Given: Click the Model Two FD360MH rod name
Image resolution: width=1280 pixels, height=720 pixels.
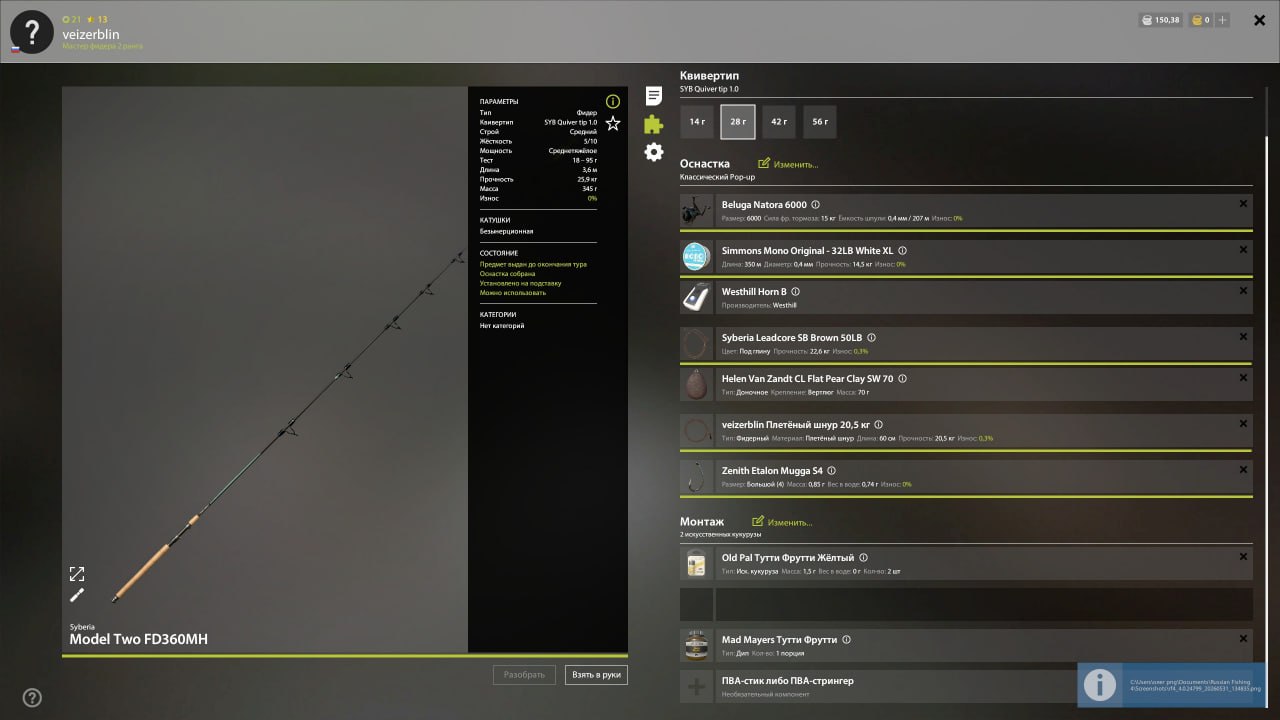Looking at the screenshot, I should tap(139, 640).
